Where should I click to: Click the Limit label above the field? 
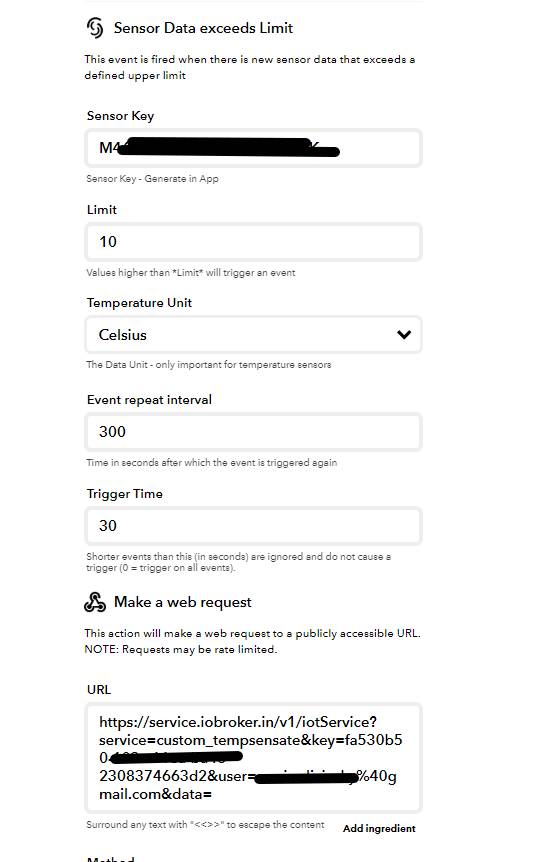point(102,210)
